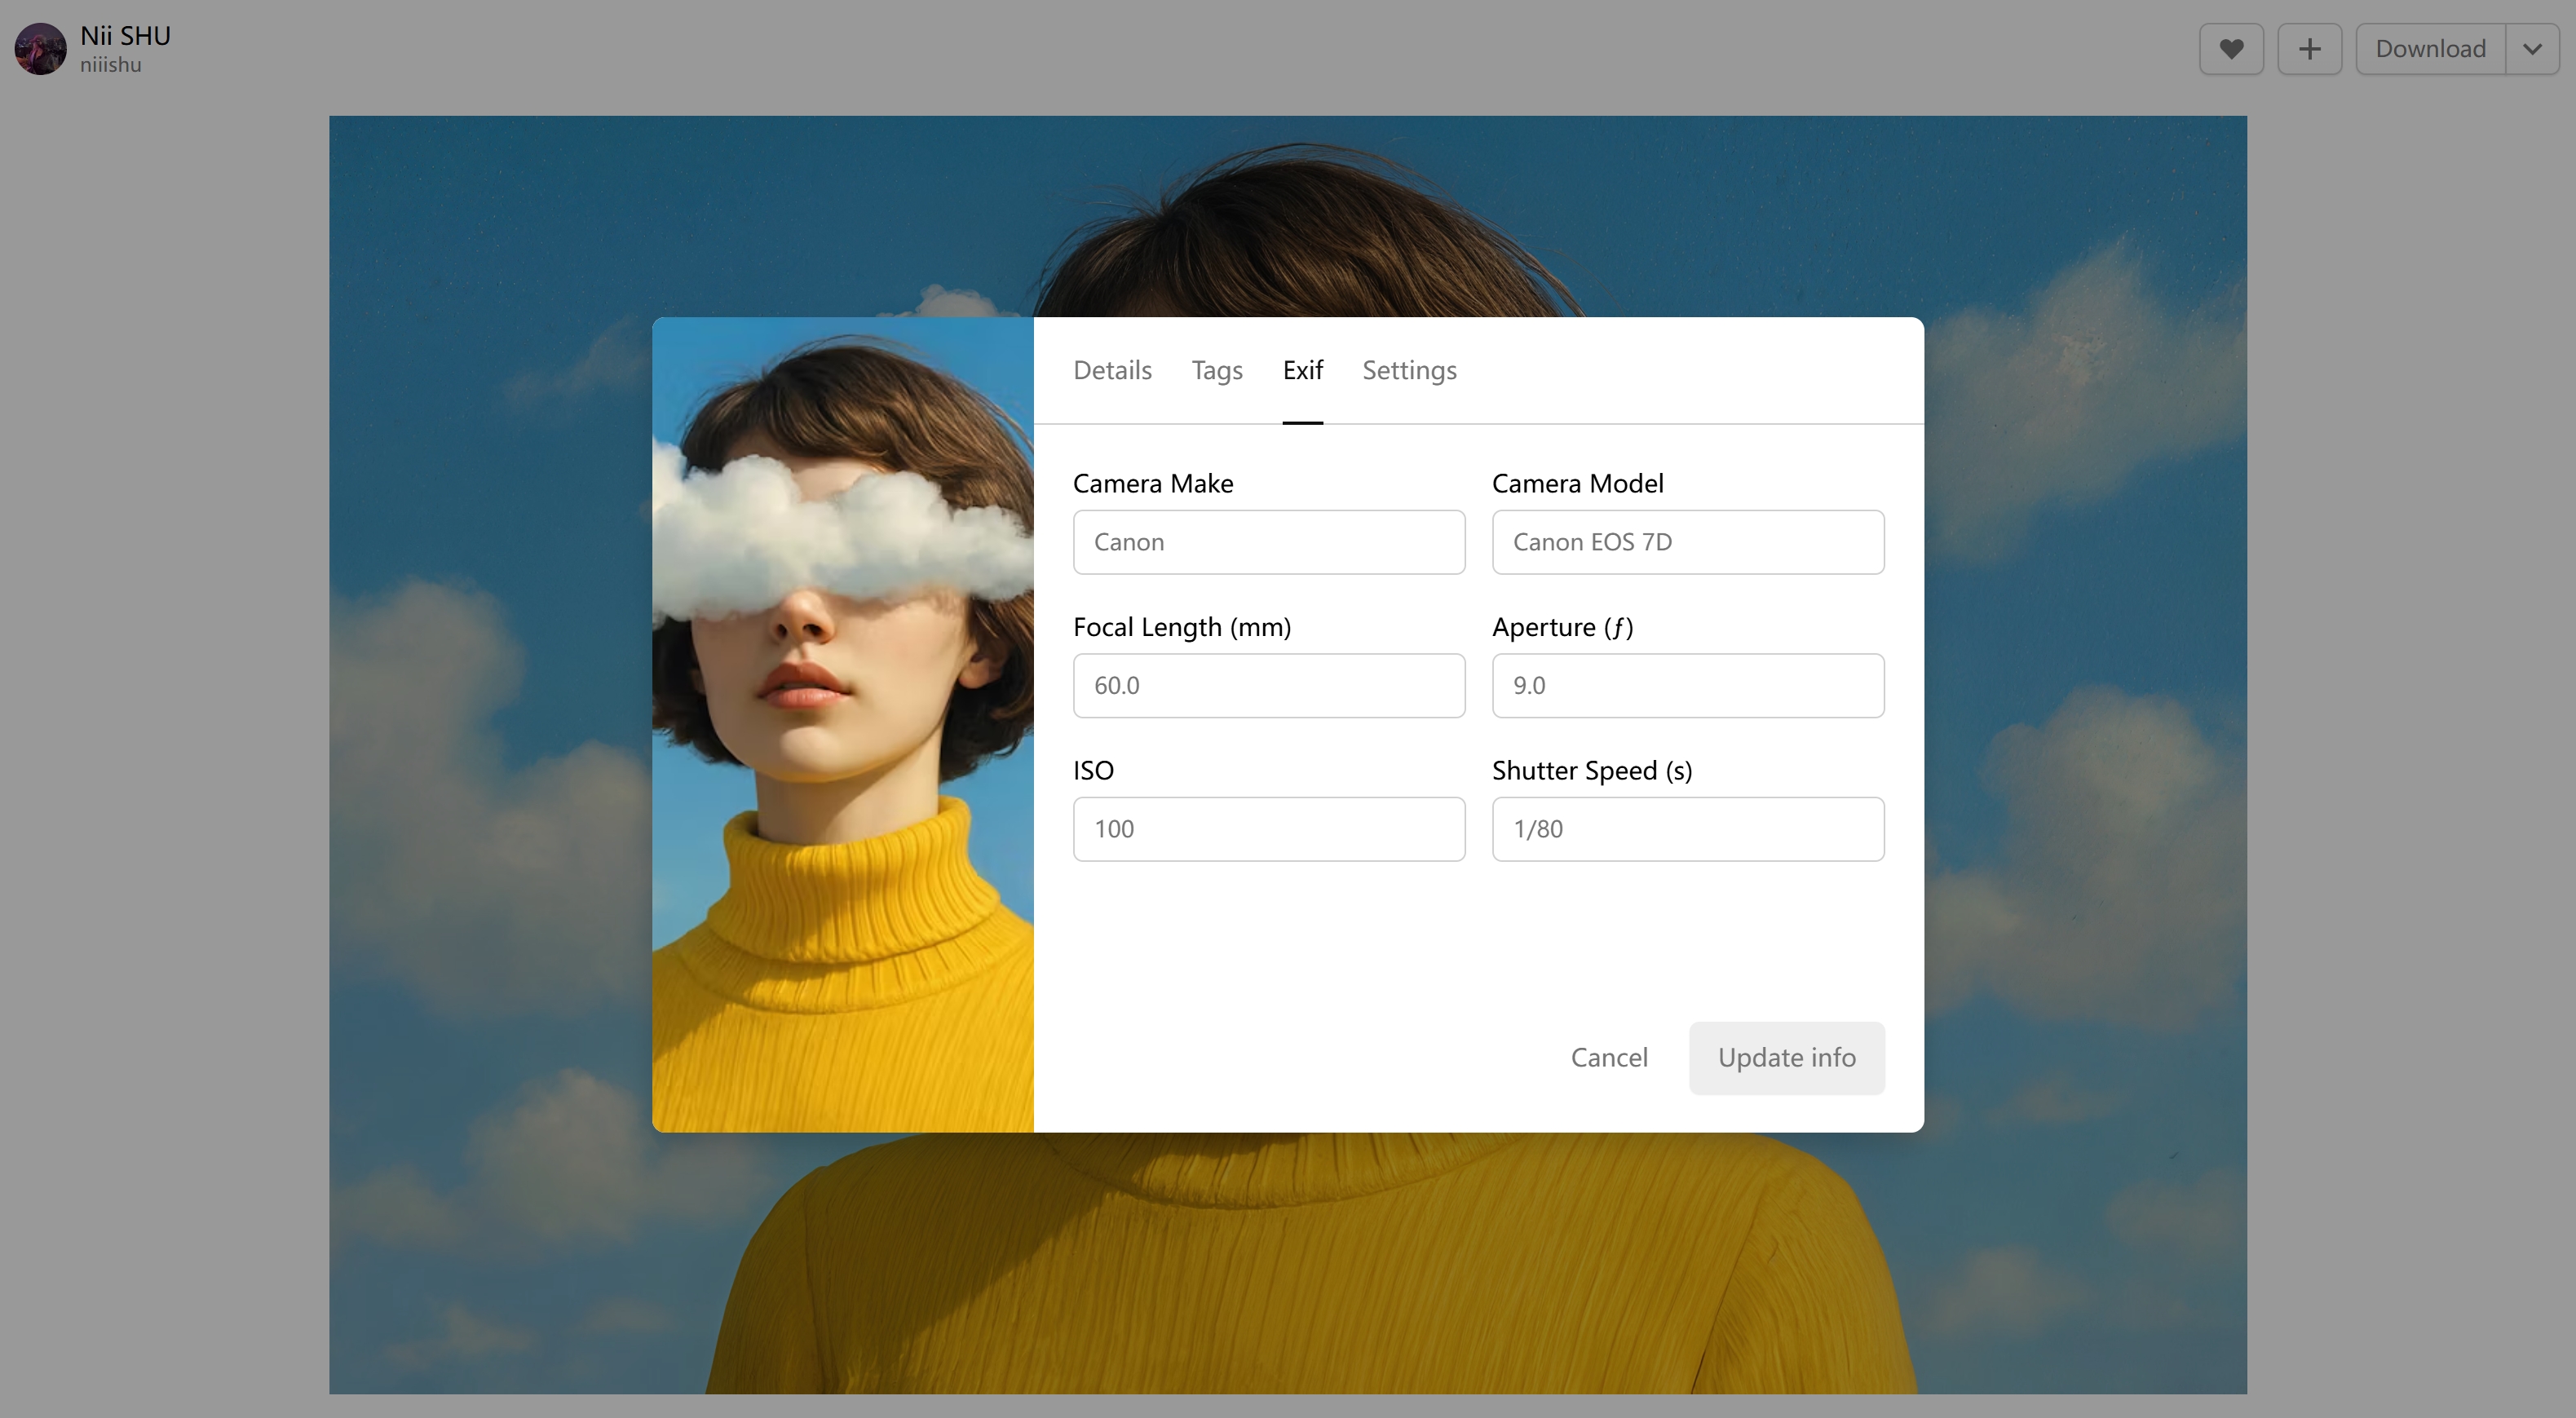2576x1418 pixels.
Task: Open Nii SHU profile name link
Action: [125, 36]
